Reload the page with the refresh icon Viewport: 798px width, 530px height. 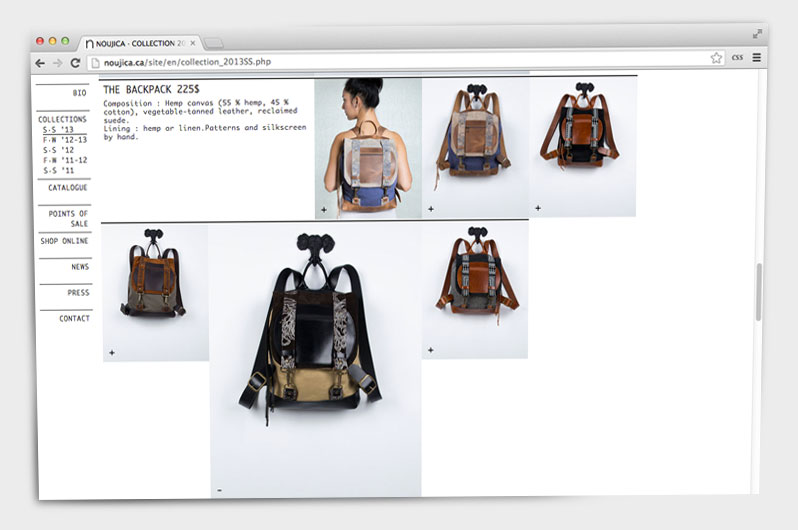pos(75,62)
